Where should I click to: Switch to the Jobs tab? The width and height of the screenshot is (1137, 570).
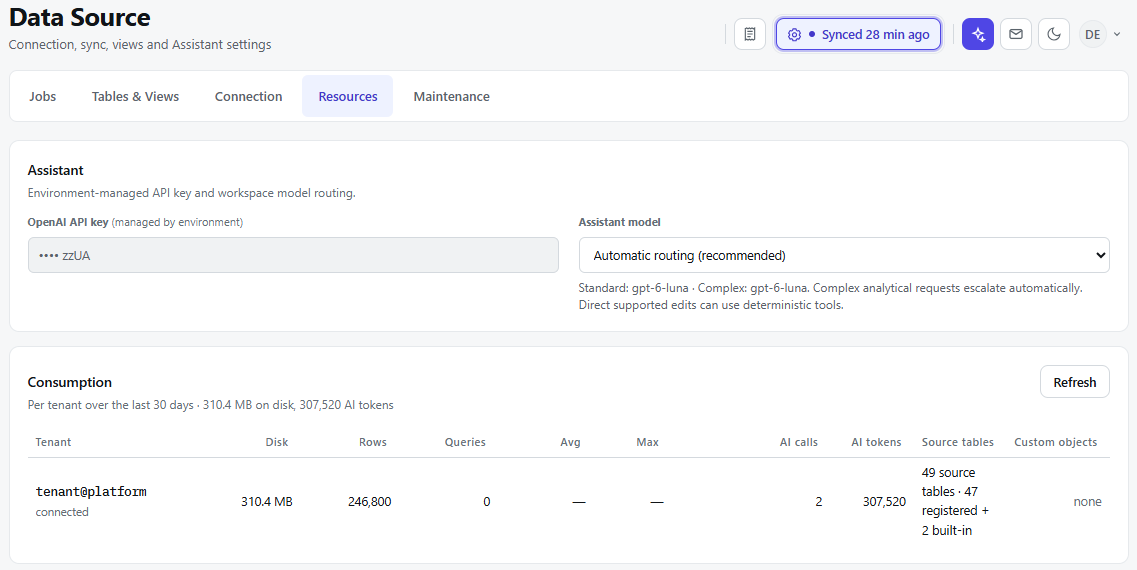point(43,96)
